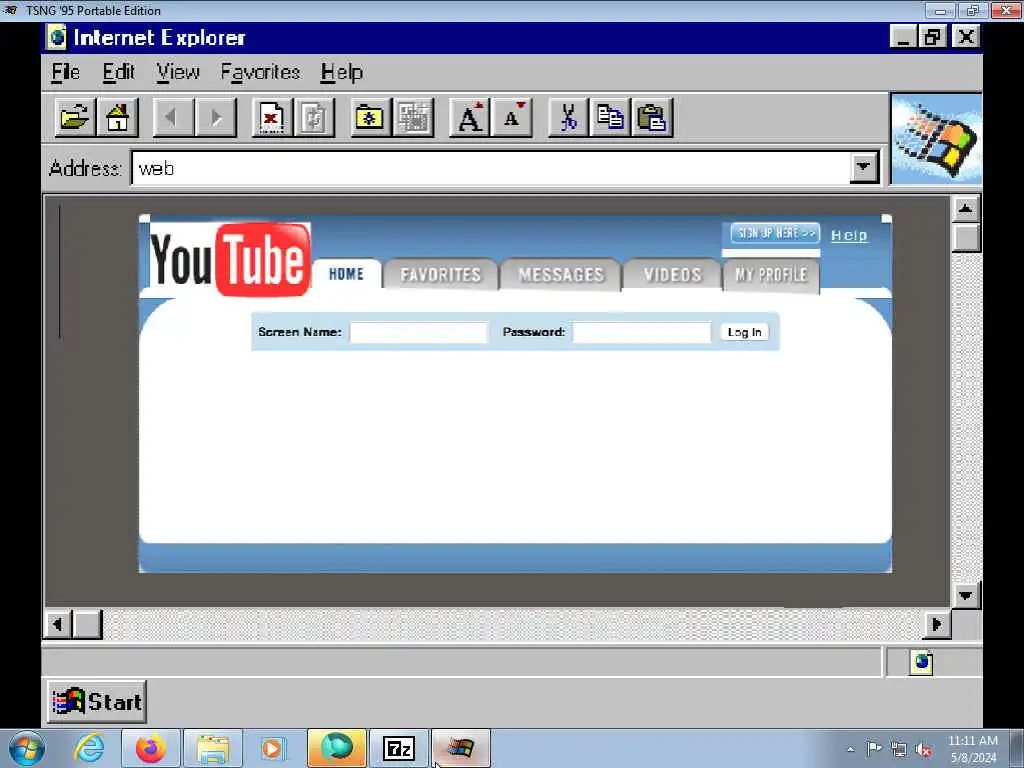Open the Favorites folder toolbar icon
Viewport: 1024px width, 768px height.
370,118
